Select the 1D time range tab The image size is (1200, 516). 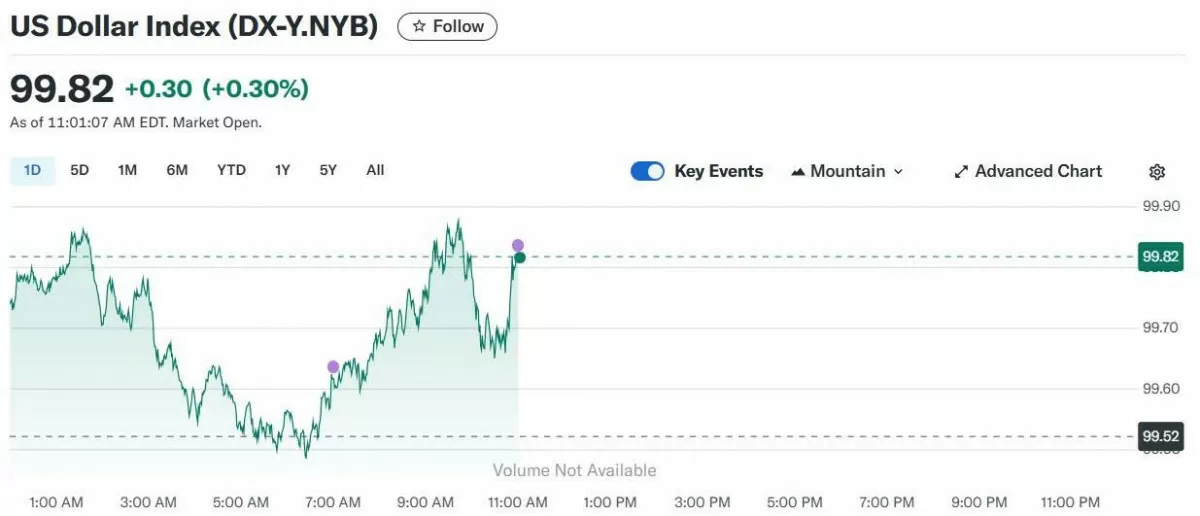(32, 170)
